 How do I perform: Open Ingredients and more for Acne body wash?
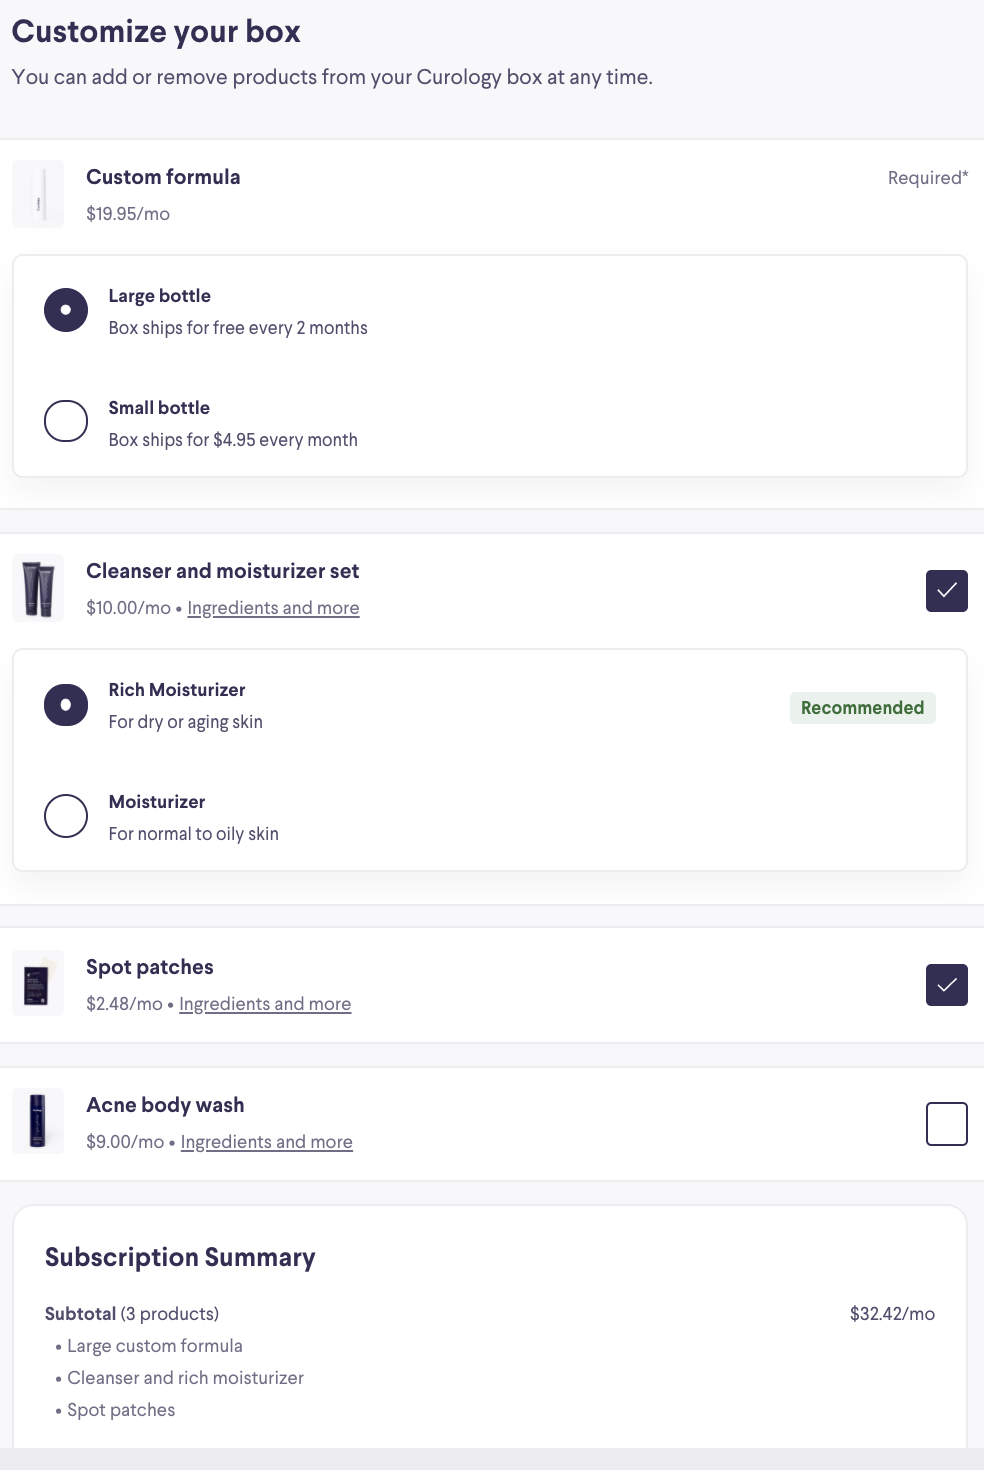point(267,1142)
